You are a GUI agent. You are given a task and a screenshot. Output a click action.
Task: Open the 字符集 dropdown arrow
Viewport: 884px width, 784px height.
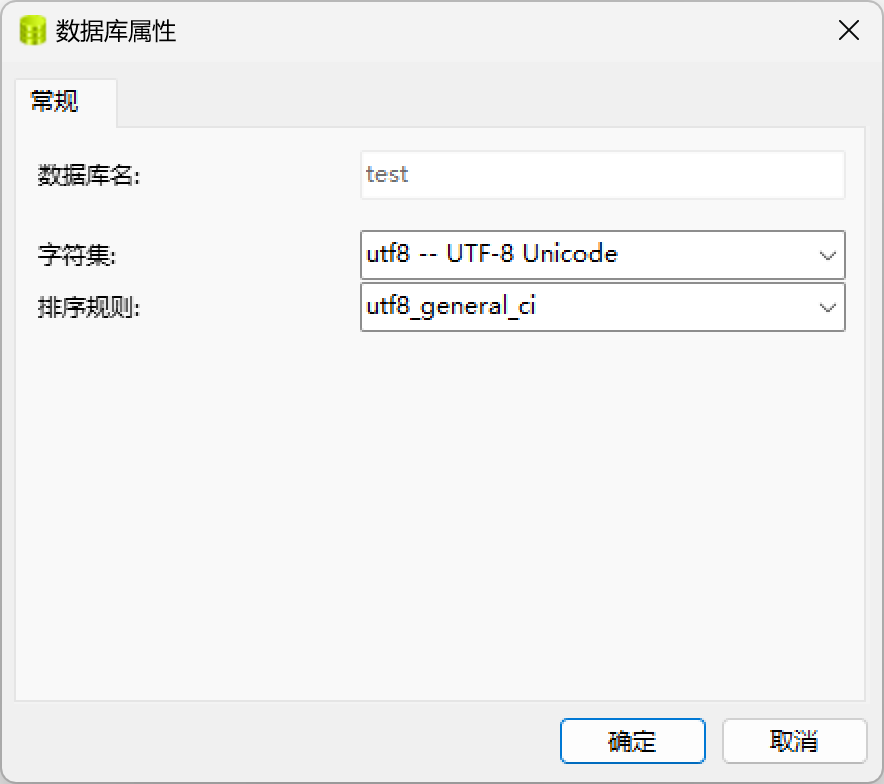pos(827,255)
